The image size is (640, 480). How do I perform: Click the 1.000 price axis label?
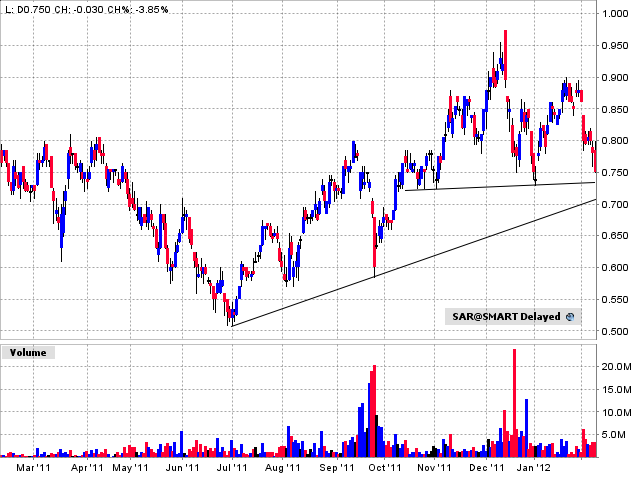[615, 14]
